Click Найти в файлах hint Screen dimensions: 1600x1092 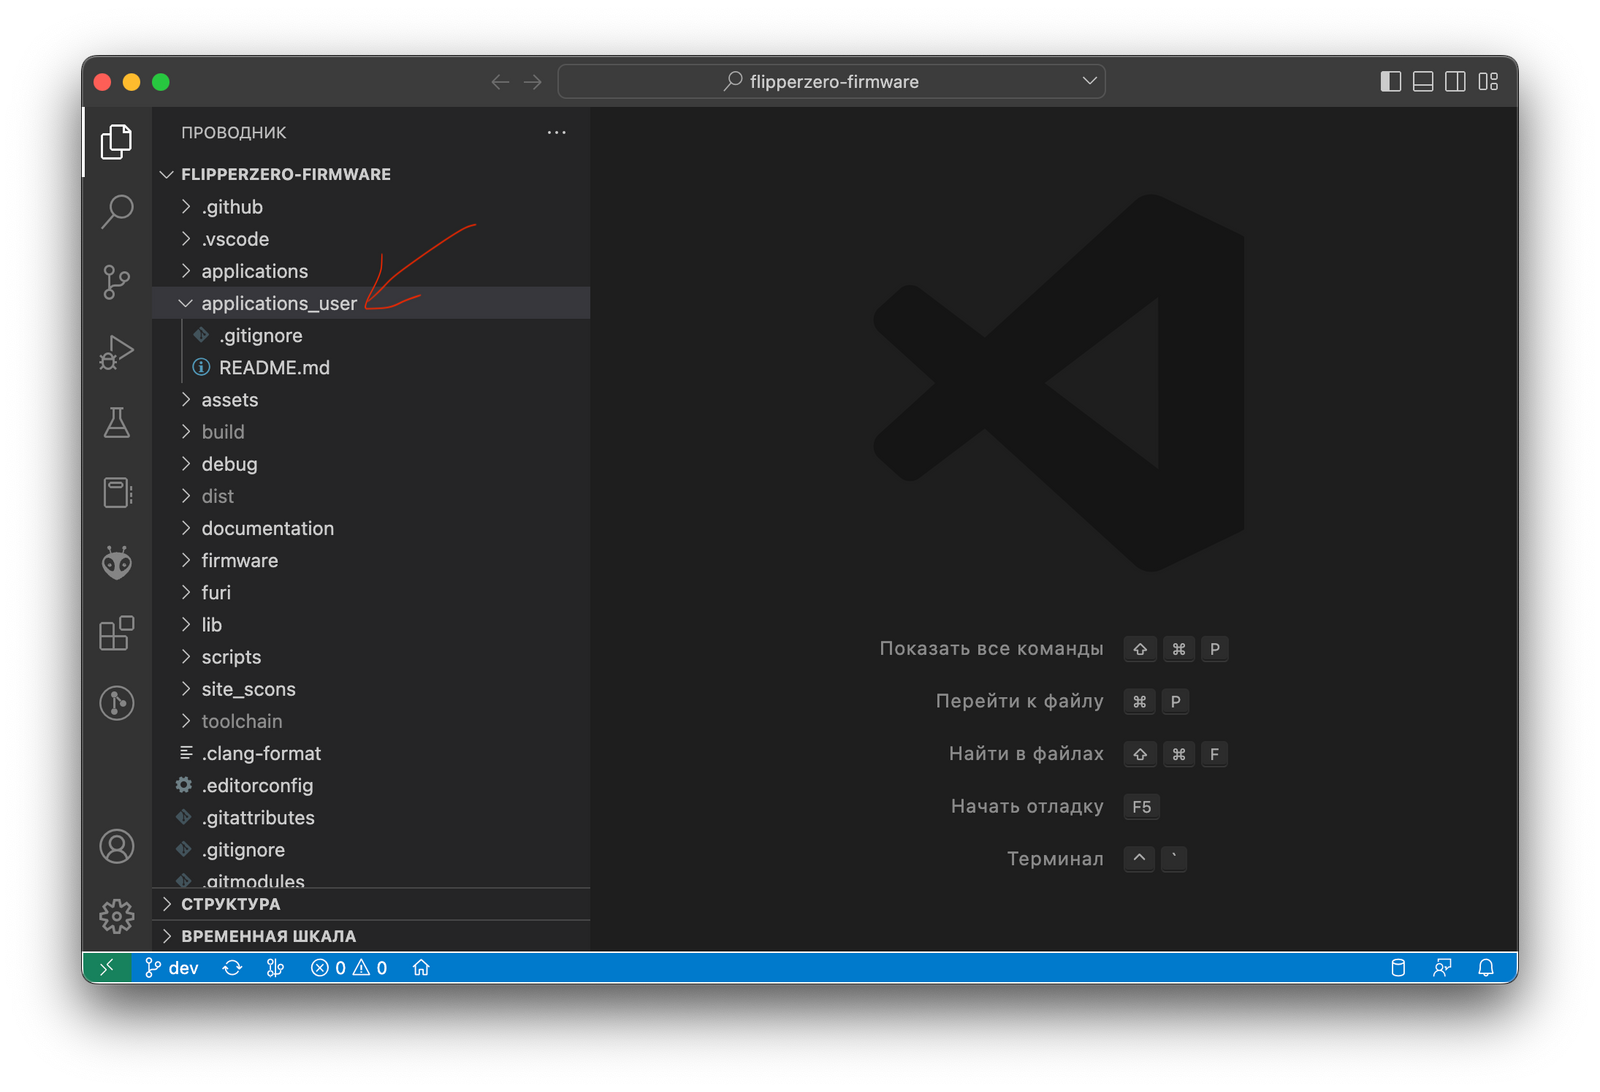click(x=1026, y=754)
